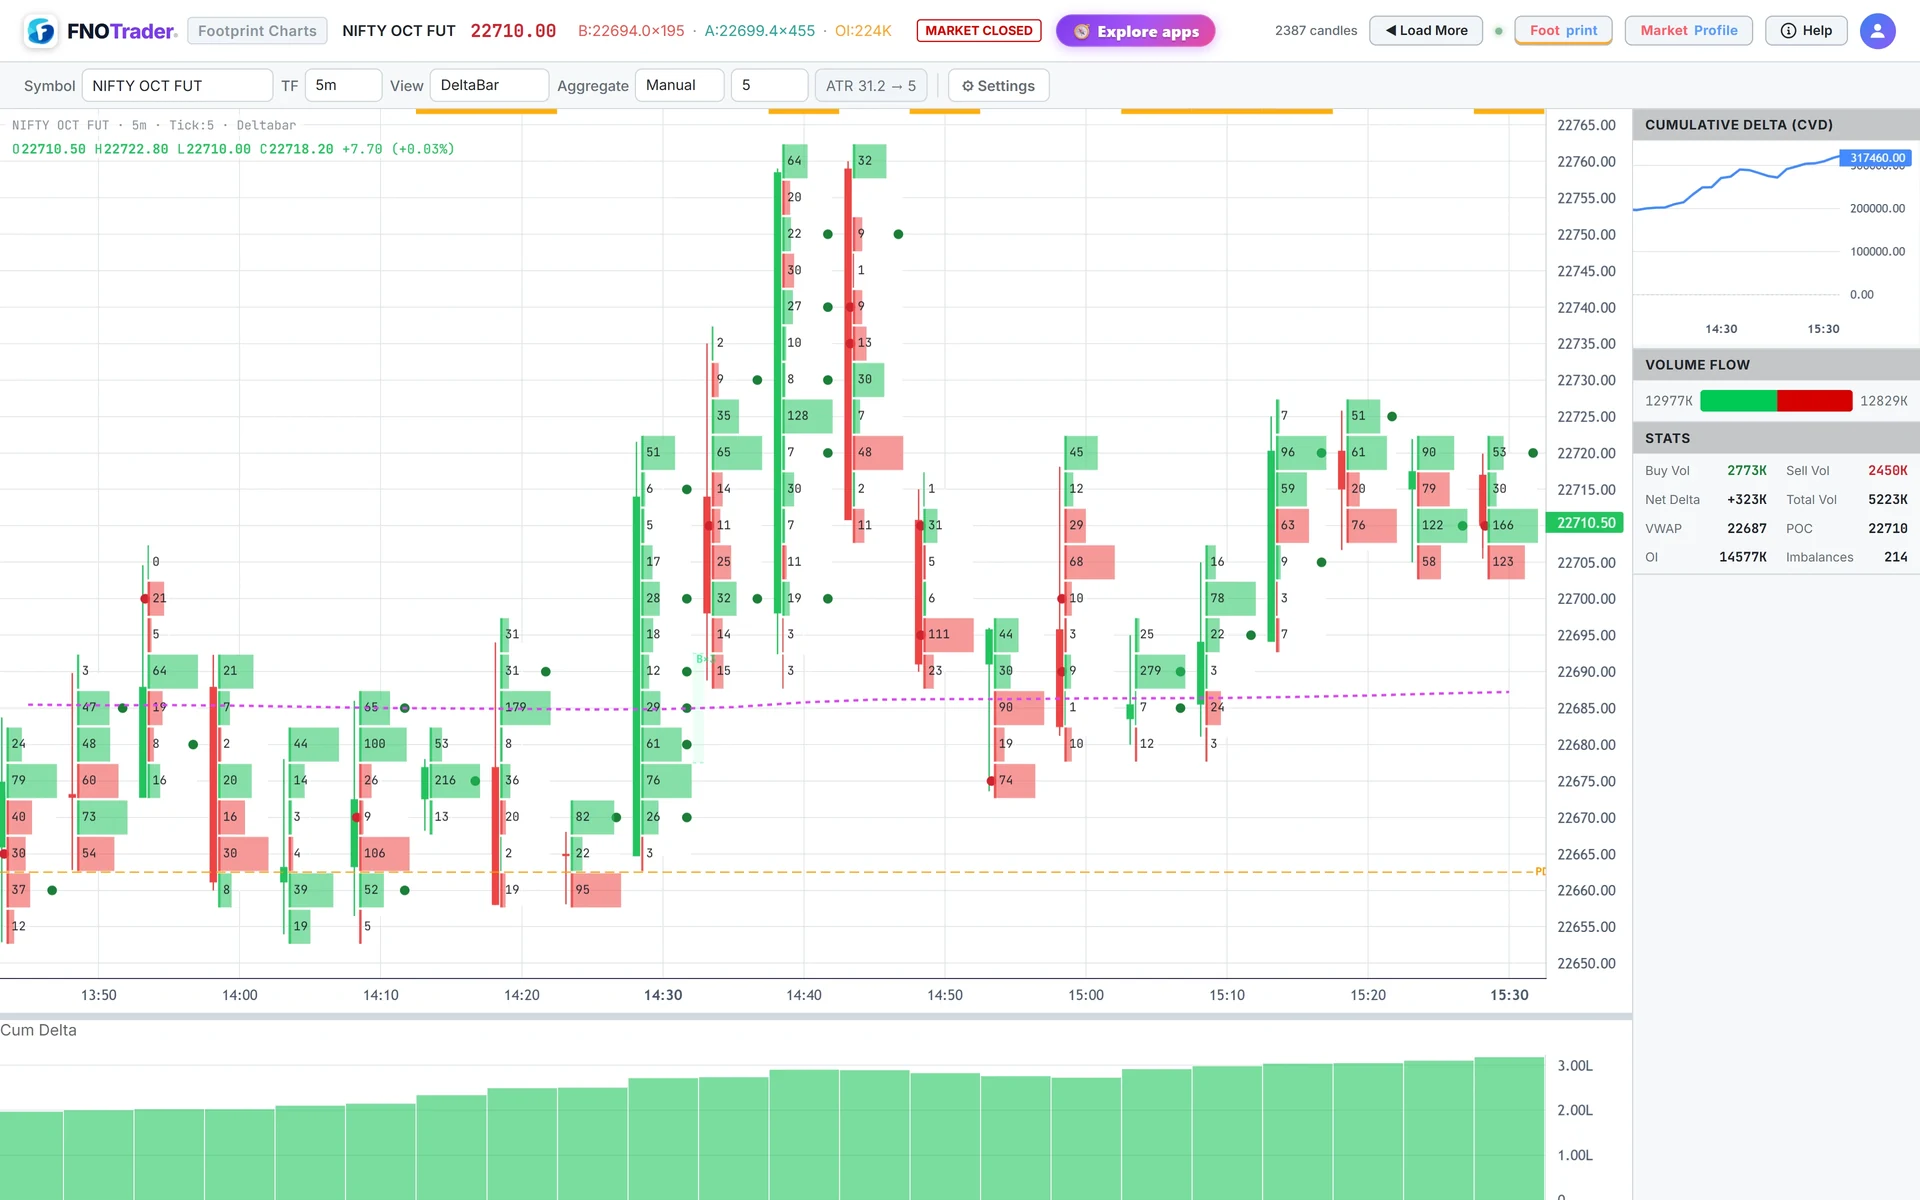
Task: Open the Symbol NIFTY OCT FUT dropdown
Action: [x=177, y=85]
